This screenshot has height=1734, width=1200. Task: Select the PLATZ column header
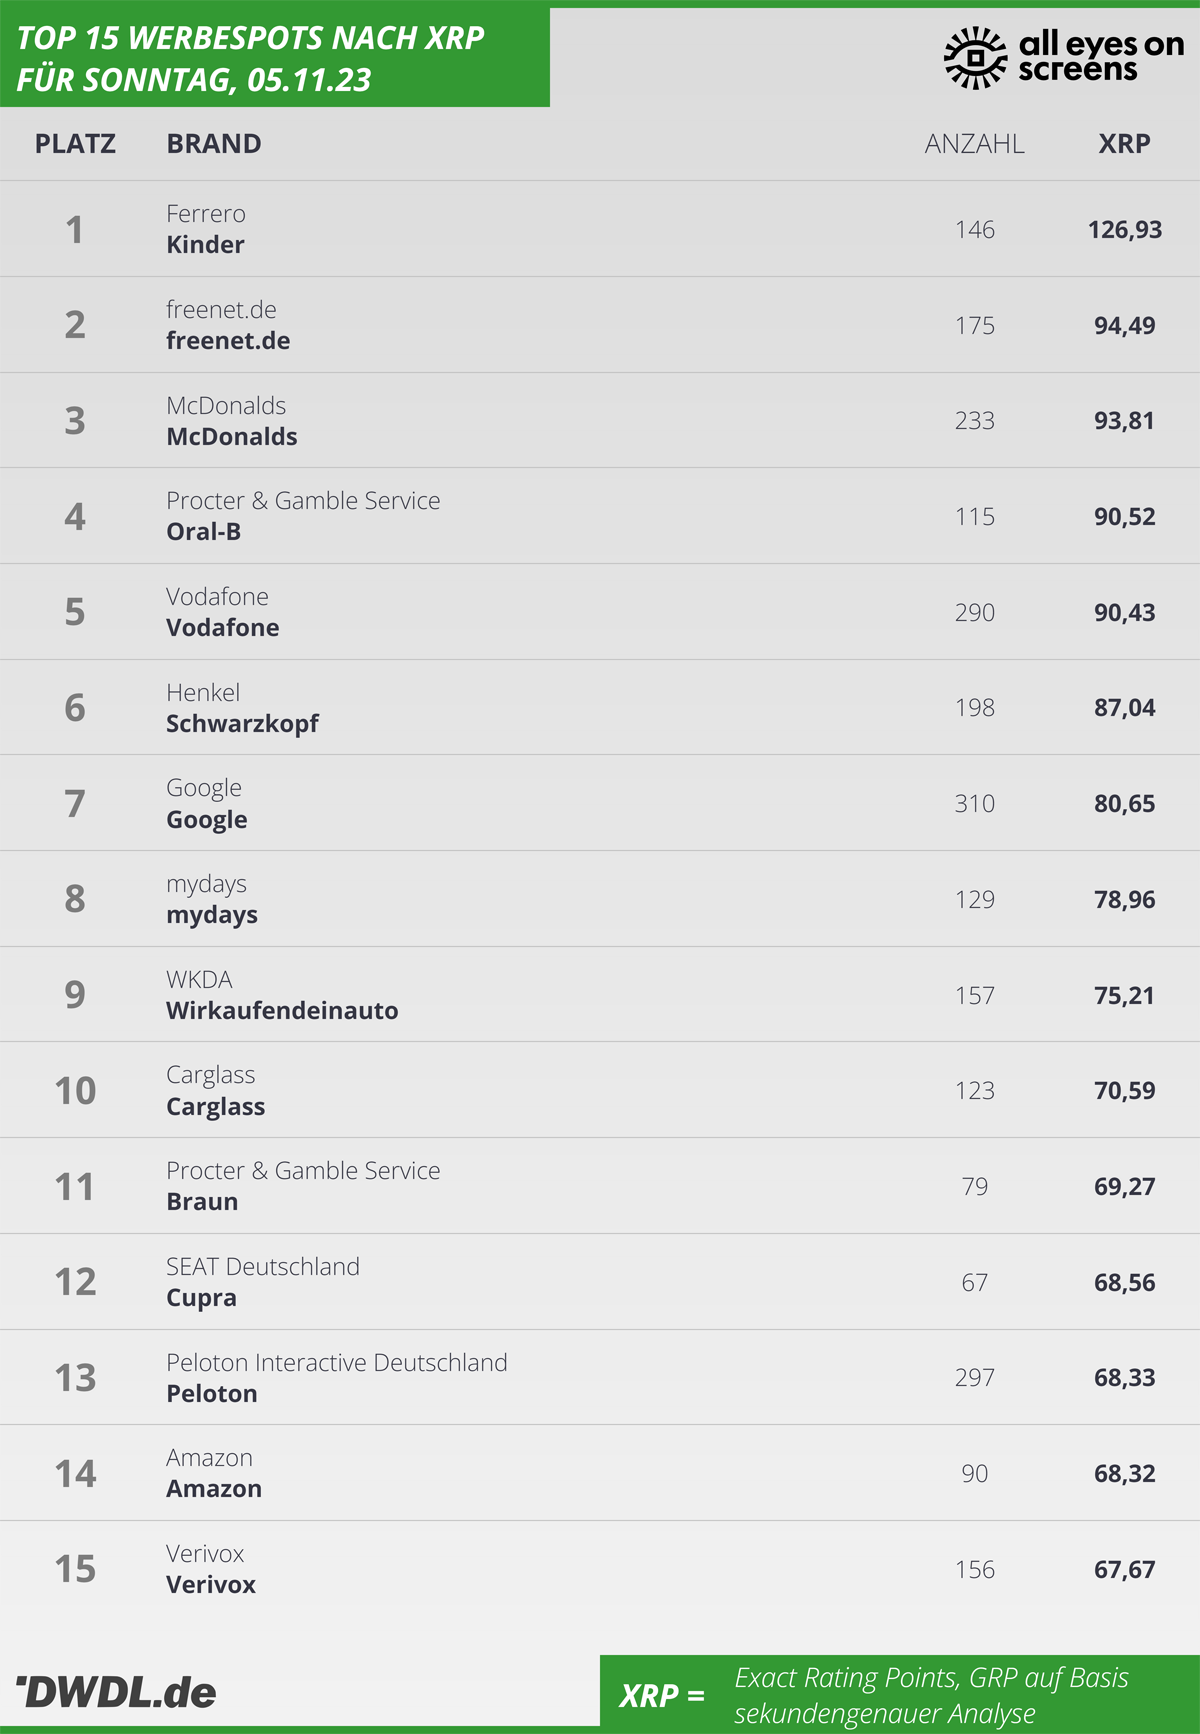[75, 144]
